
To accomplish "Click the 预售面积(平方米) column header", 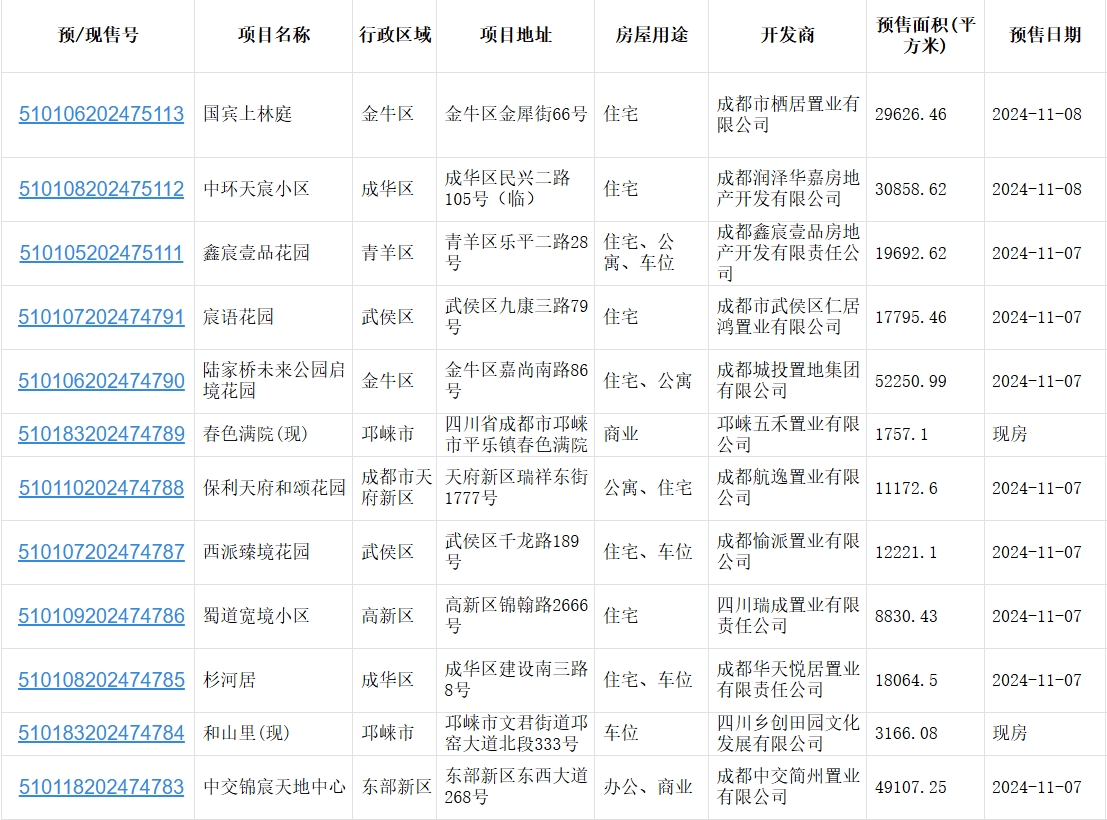I will tap(926, 35).
